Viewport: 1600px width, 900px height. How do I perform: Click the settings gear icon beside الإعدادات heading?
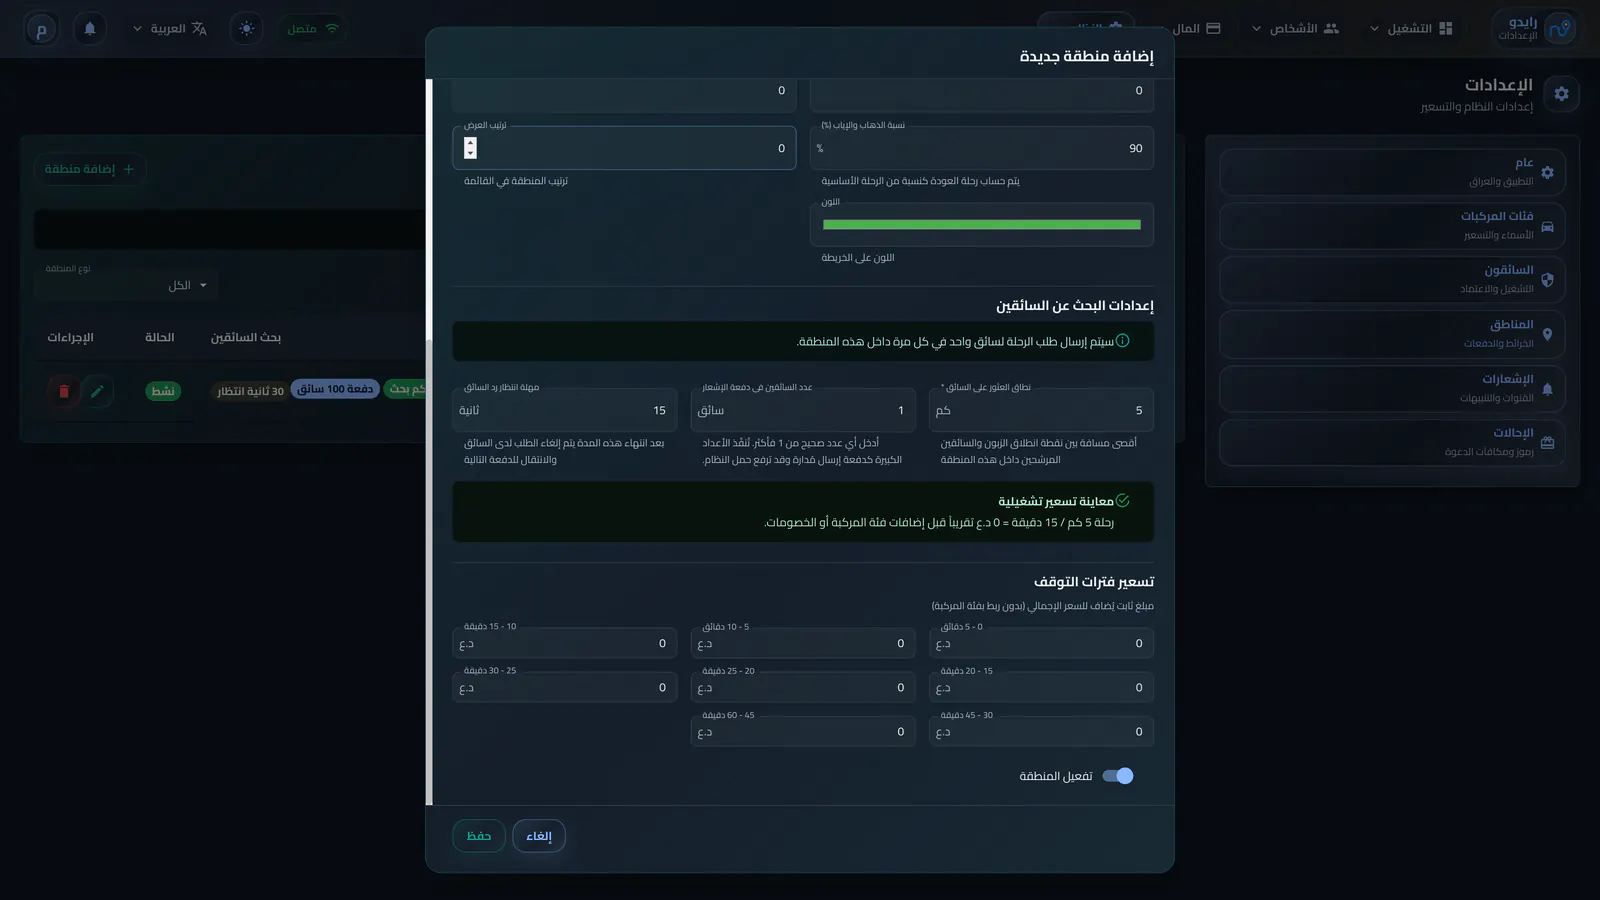pos(1561,94)
